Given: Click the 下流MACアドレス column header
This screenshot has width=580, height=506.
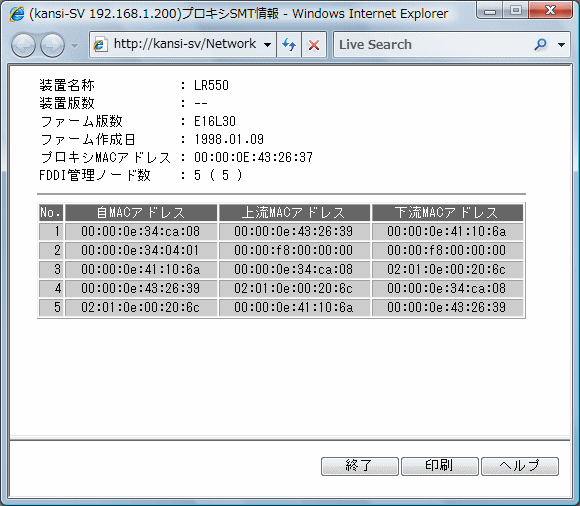Looking at the screenshot, I should pos(447,213).
